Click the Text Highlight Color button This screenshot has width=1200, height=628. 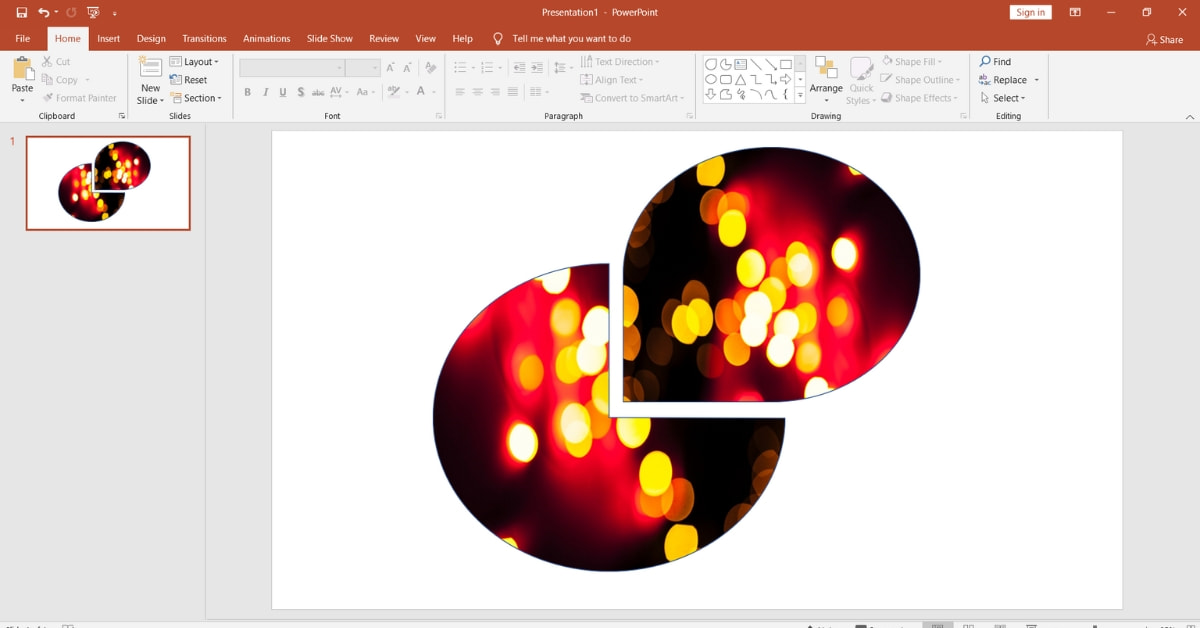[x=396, y=92]
